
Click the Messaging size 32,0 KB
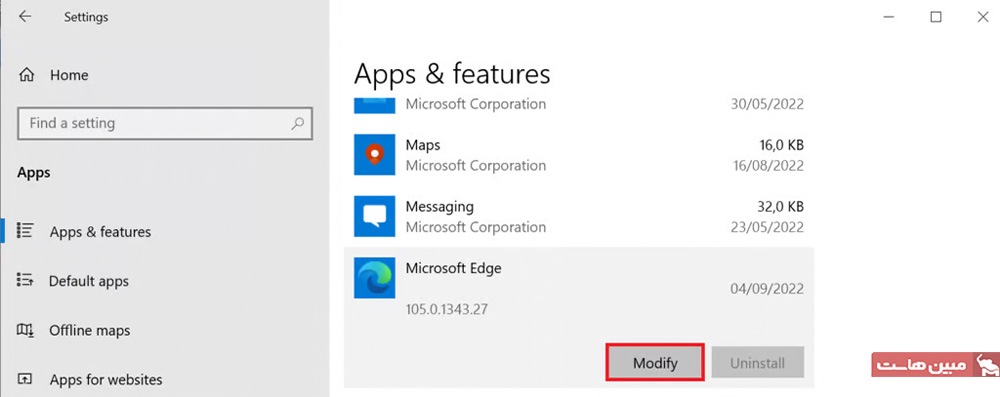[x=781, y=207]
